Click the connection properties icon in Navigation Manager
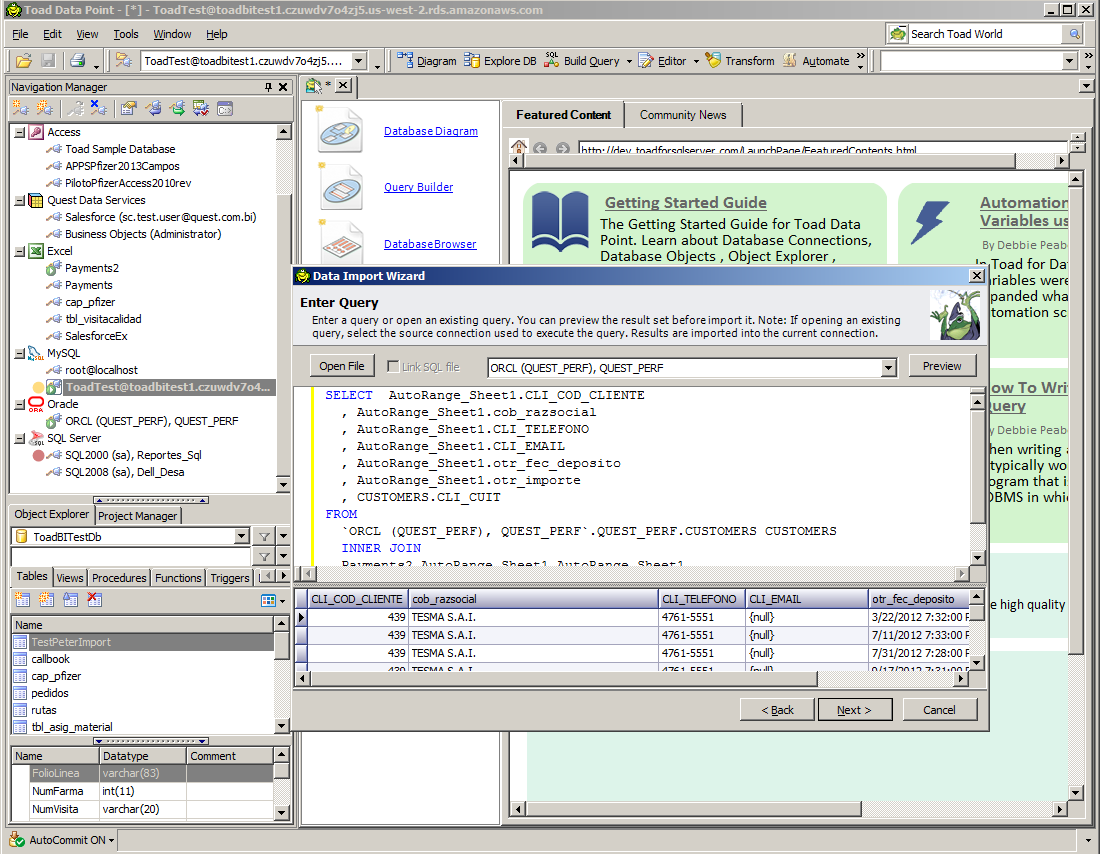 [128, 109]
